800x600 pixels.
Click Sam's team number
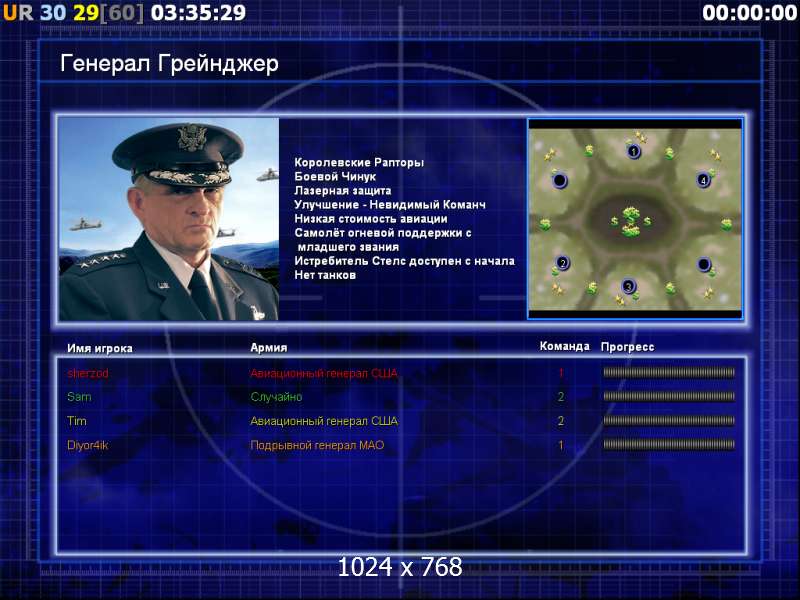click(x=561, y=396)
